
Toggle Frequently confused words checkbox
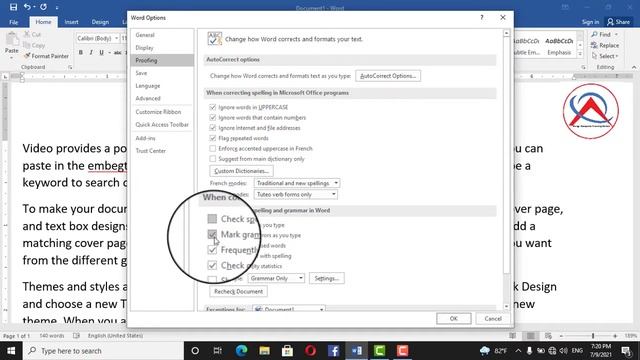click(212, 250)
